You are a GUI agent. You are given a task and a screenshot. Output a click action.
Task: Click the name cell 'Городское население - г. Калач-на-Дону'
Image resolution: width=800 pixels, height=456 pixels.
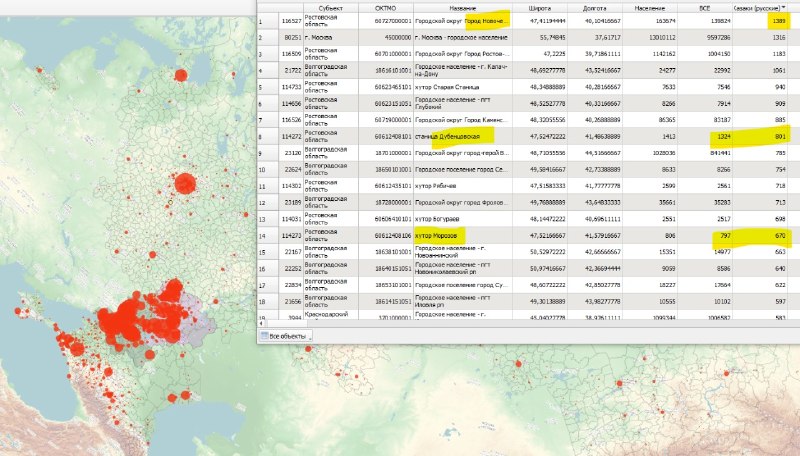click(463, 70)
